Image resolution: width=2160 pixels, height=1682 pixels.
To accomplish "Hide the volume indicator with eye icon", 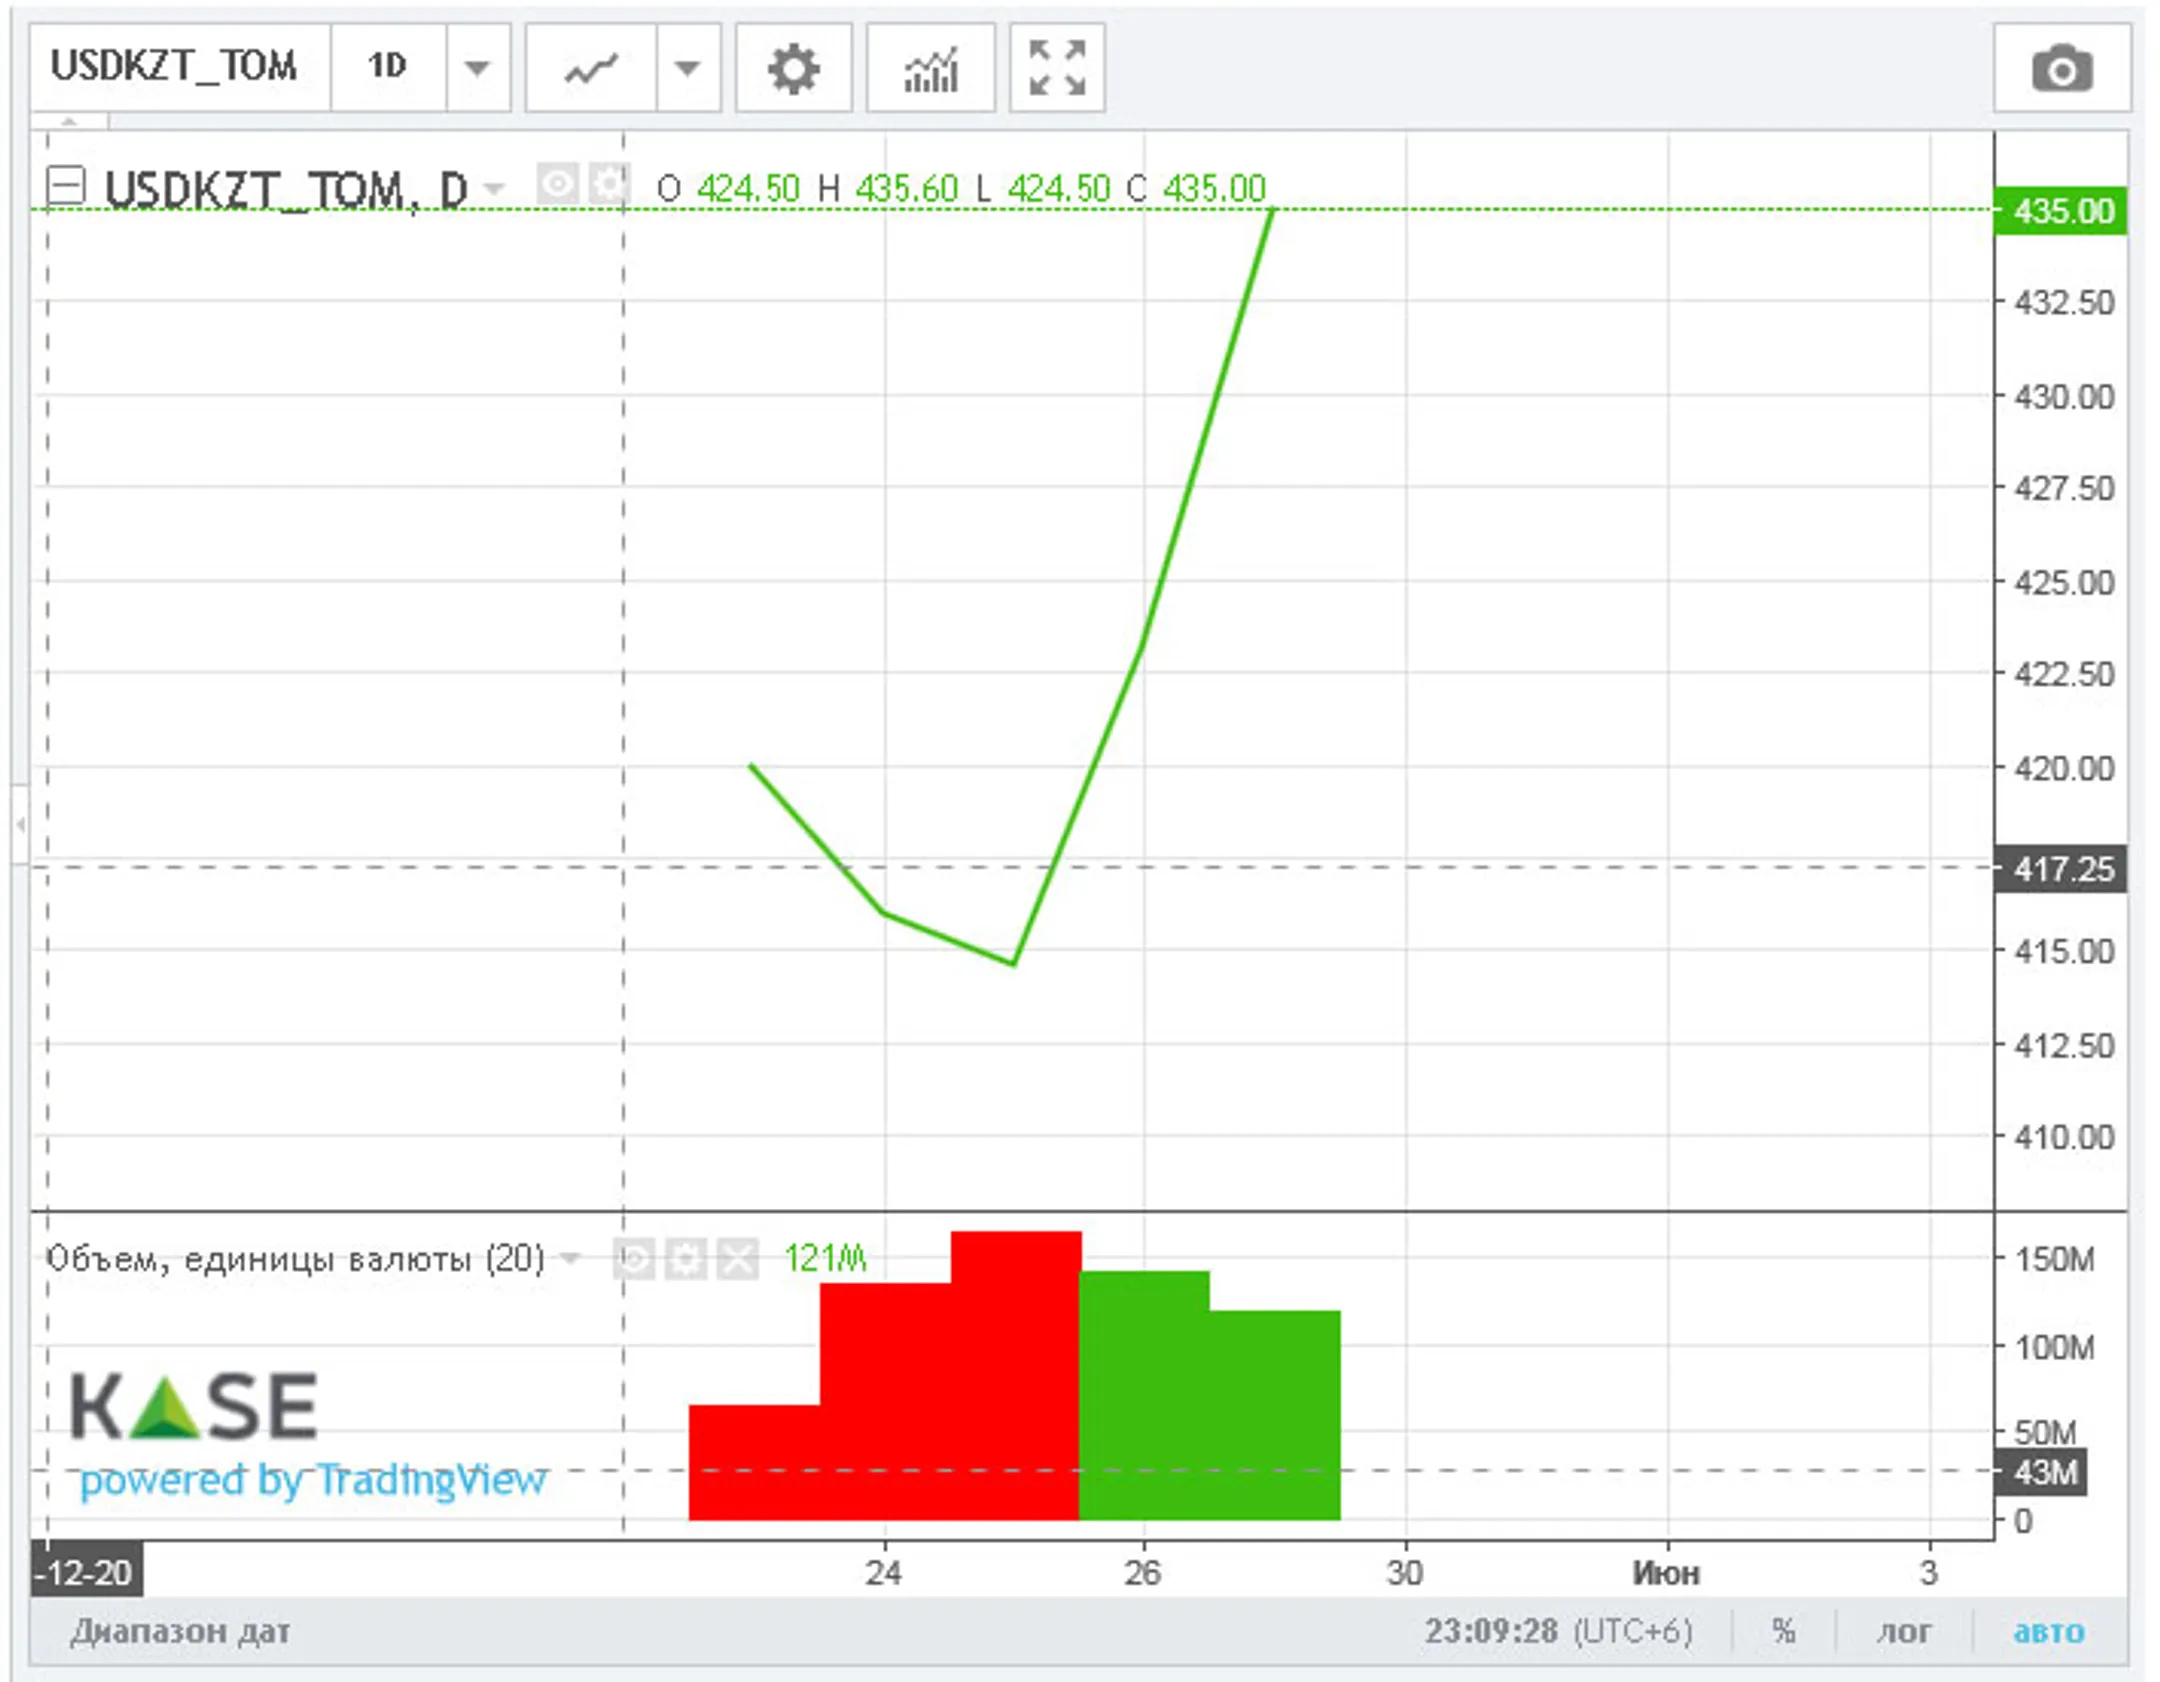I will [634, 1258].
